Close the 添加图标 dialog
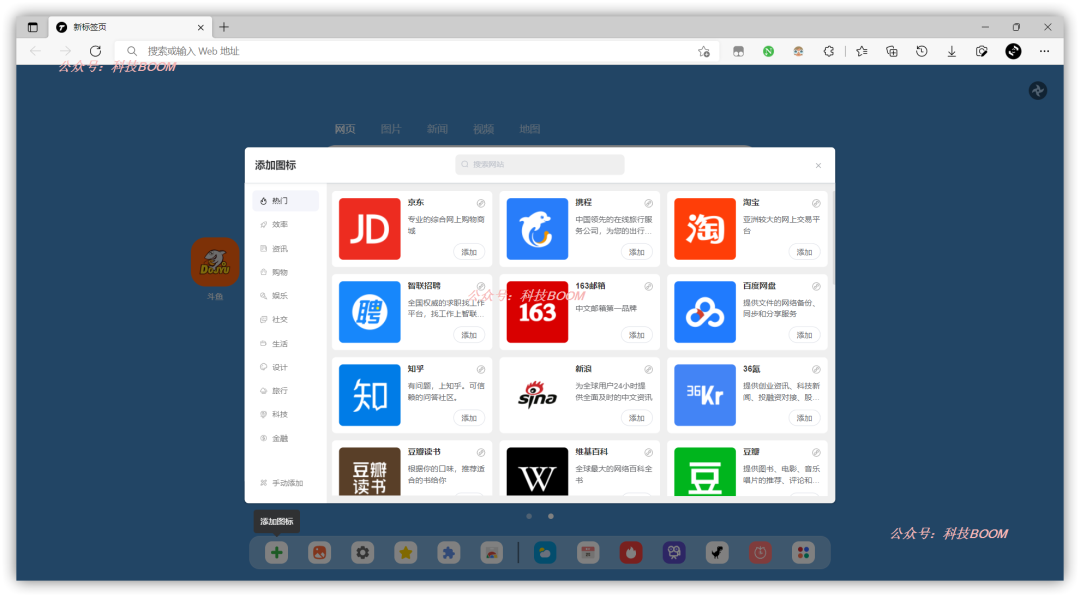This screenshot has width=1080, height=597. click(818, 165)
